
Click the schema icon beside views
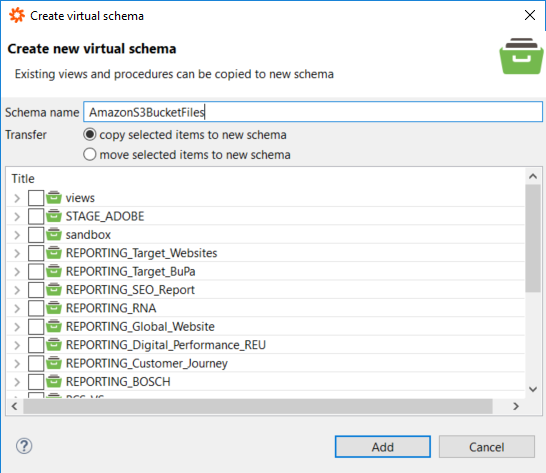(x=54, y=197)
